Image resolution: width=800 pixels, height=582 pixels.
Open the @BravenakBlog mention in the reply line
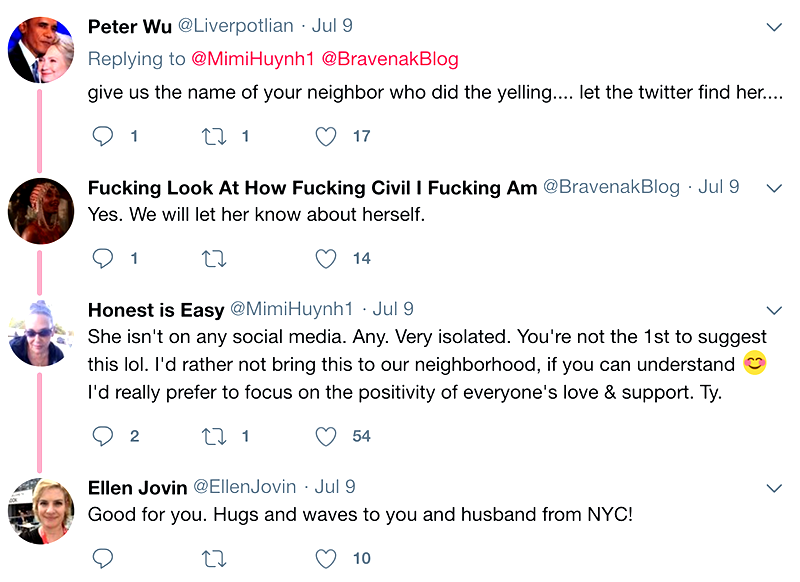pyautogui.click(x=390, y=59)
